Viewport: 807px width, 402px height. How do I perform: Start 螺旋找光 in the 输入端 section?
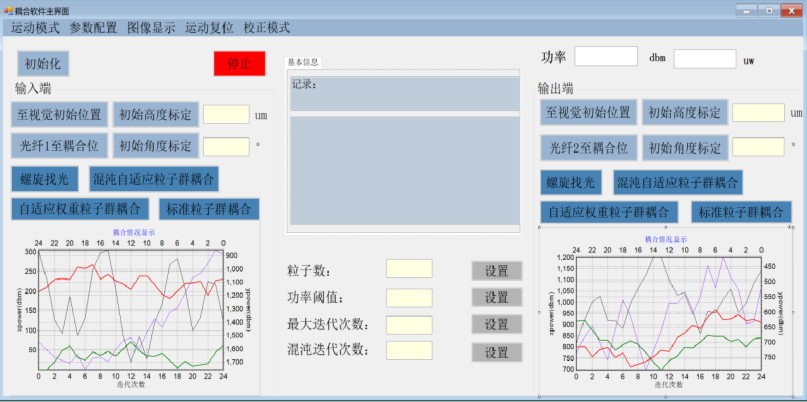45,180
